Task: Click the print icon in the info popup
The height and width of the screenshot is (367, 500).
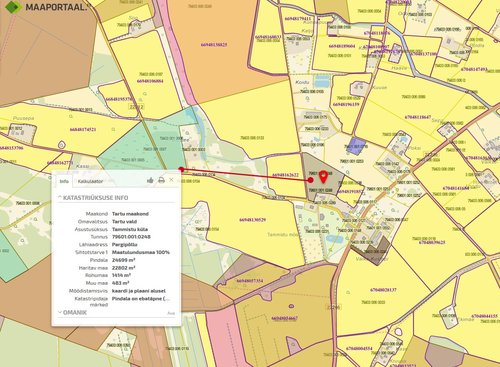Action: click(161, 180)
